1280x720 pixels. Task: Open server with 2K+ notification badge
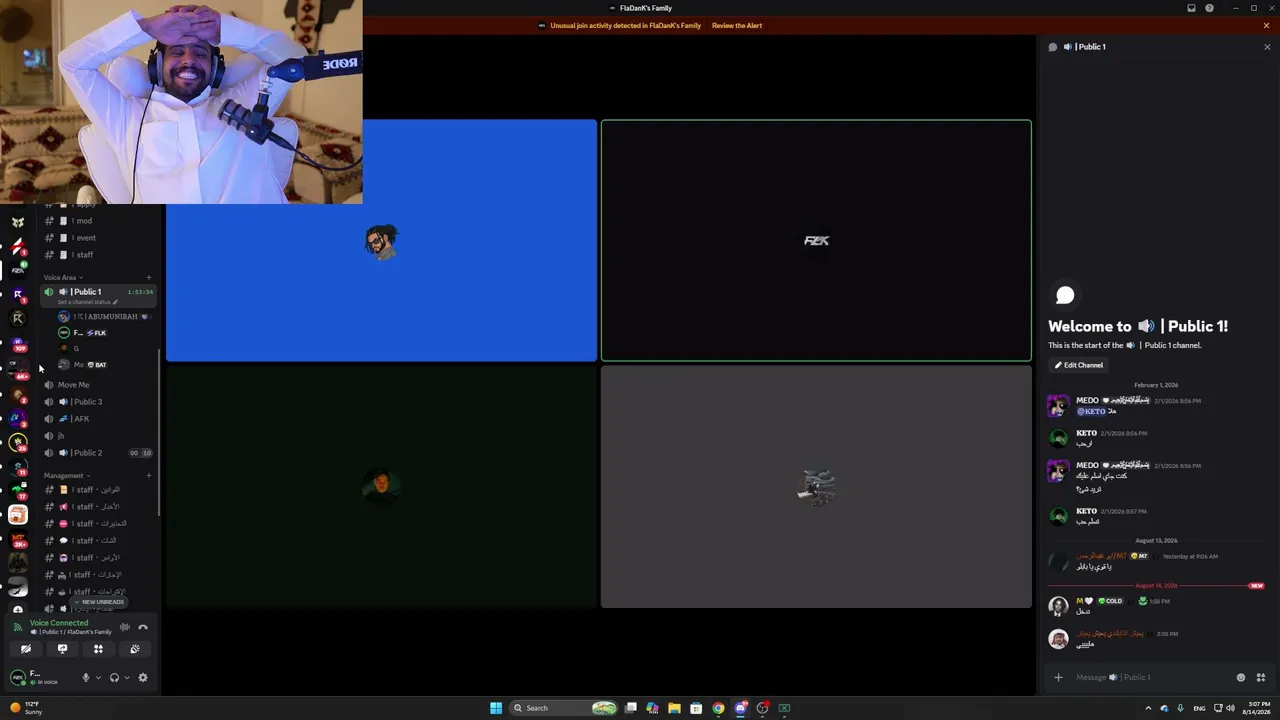[18, 539]
